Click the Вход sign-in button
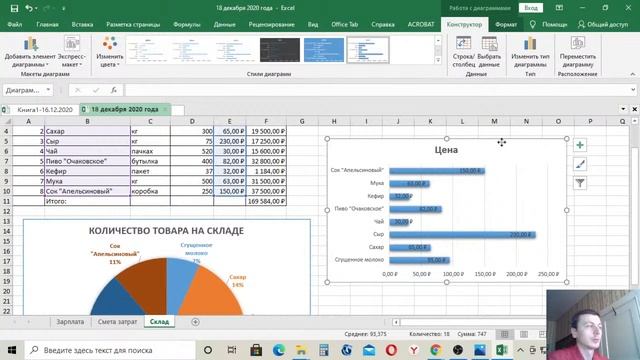The height and width of the screenshot is (360, 640). (x=531, y=8)
